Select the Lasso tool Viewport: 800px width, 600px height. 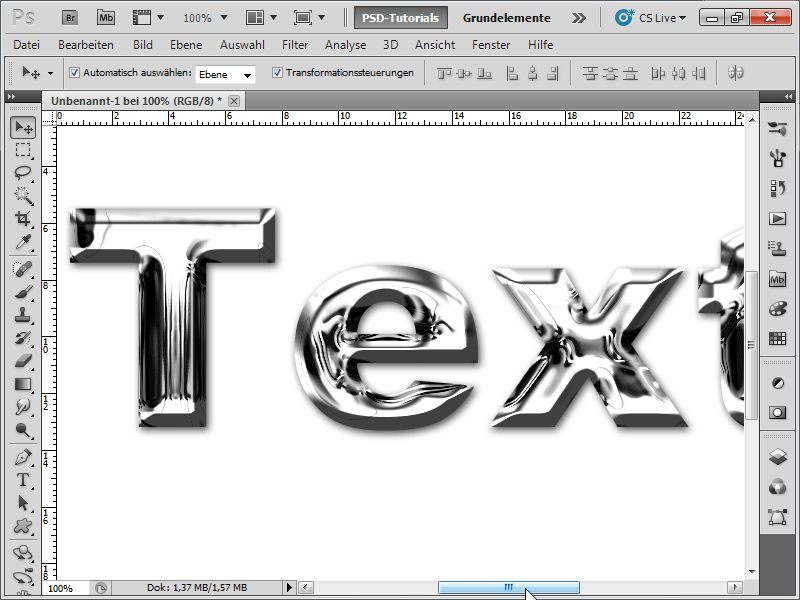[23, 173]
